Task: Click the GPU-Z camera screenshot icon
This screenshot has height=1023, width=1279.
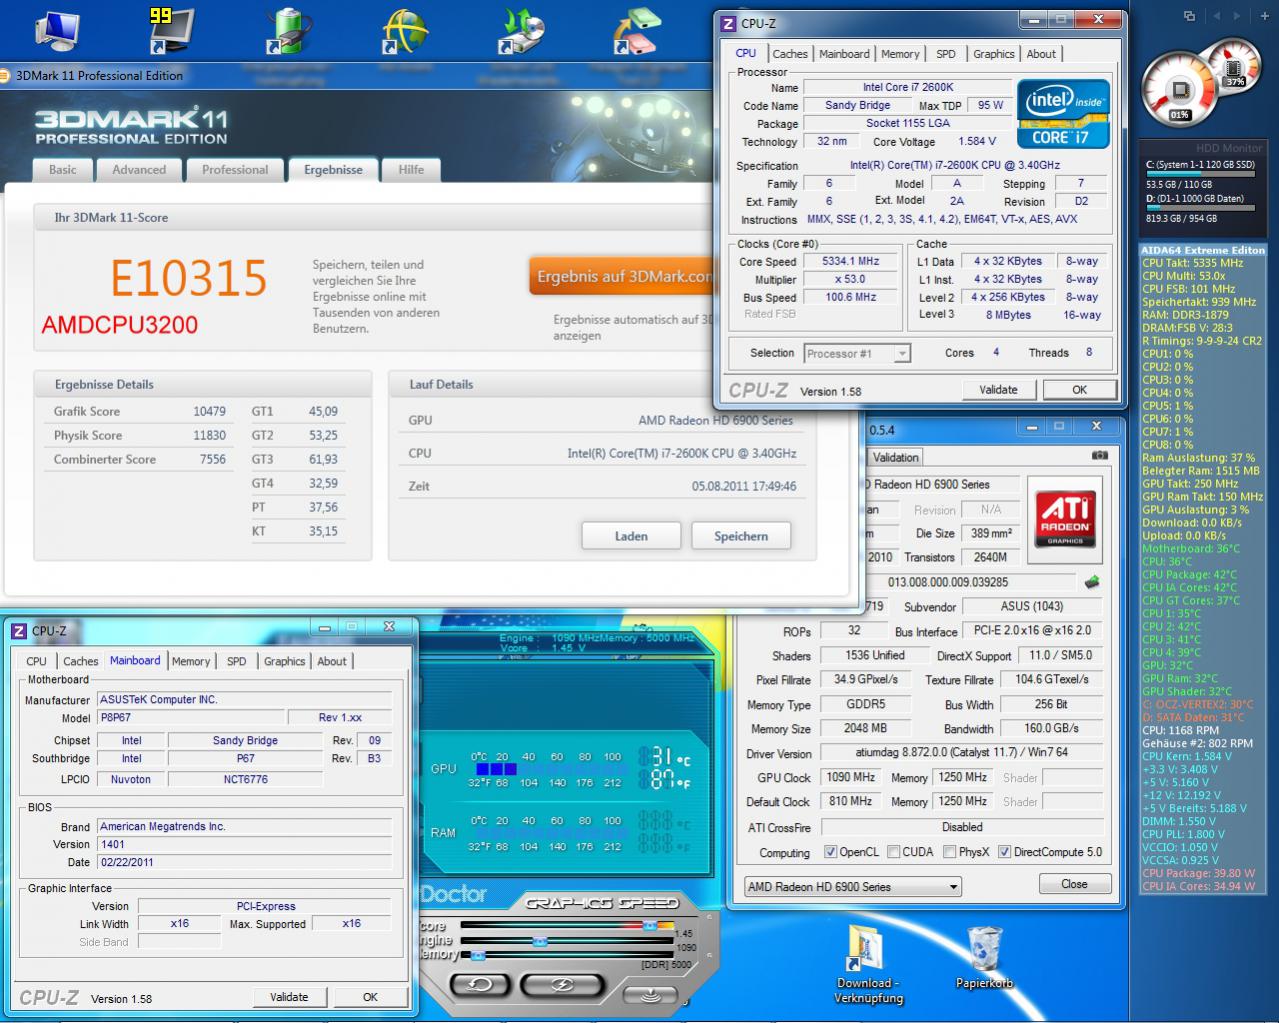Action: [1100, 455]
